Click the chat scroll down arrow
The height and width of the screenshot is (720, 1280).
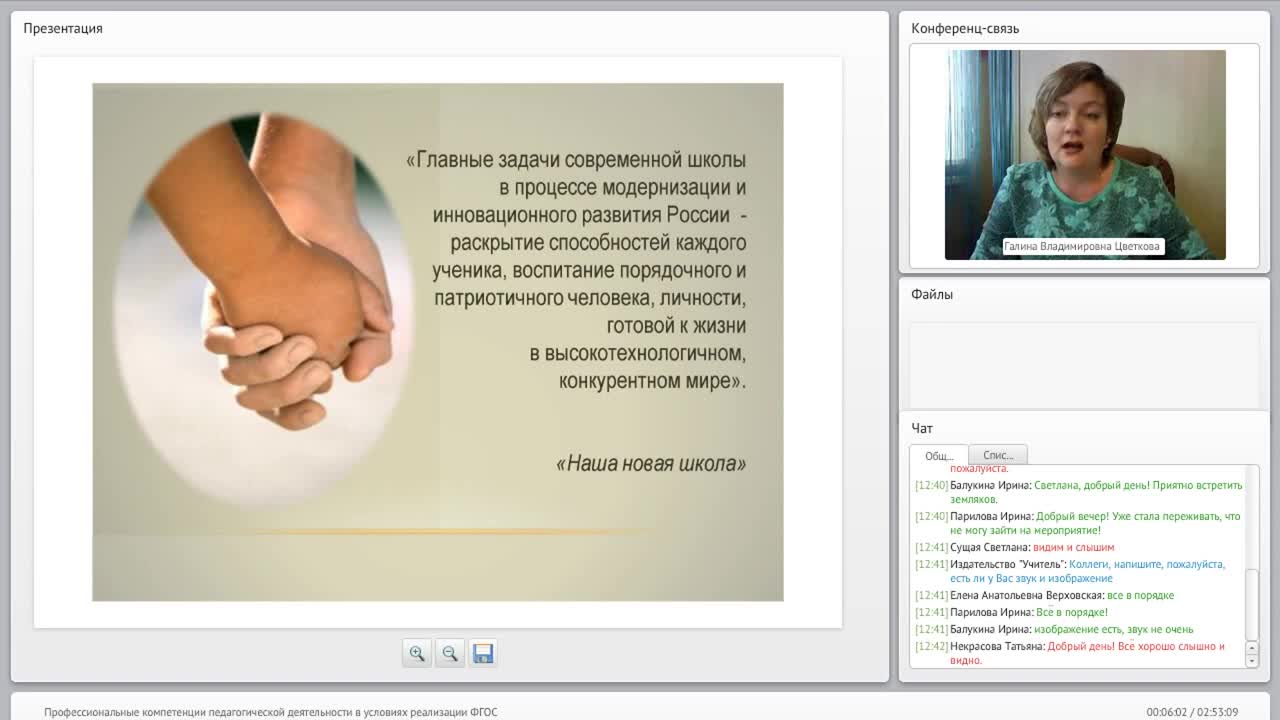[1252, 661]
